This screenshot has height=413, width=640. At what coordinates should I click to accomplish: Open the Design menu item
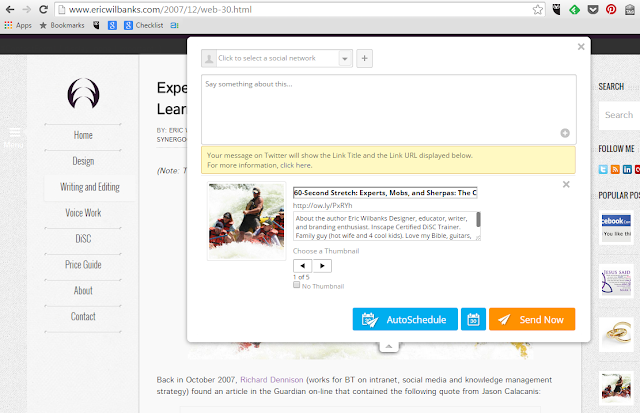(x=83, y=161)
